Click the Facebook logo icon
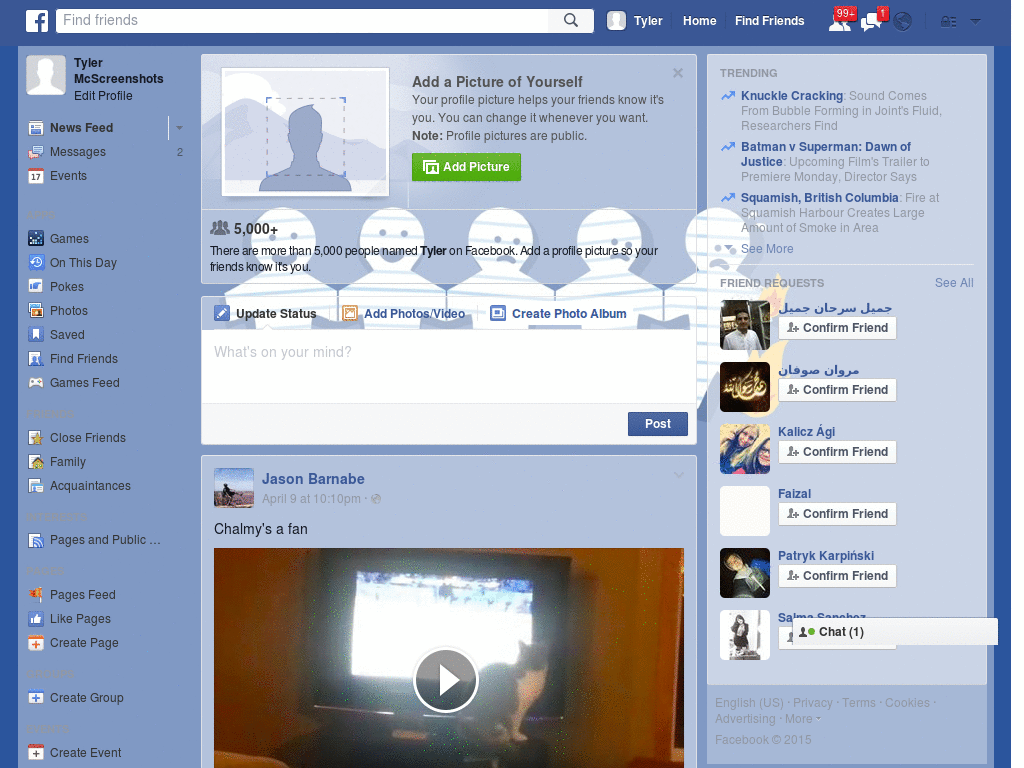Viewport: 1024px width, 768px height. [x=37, y=21]
